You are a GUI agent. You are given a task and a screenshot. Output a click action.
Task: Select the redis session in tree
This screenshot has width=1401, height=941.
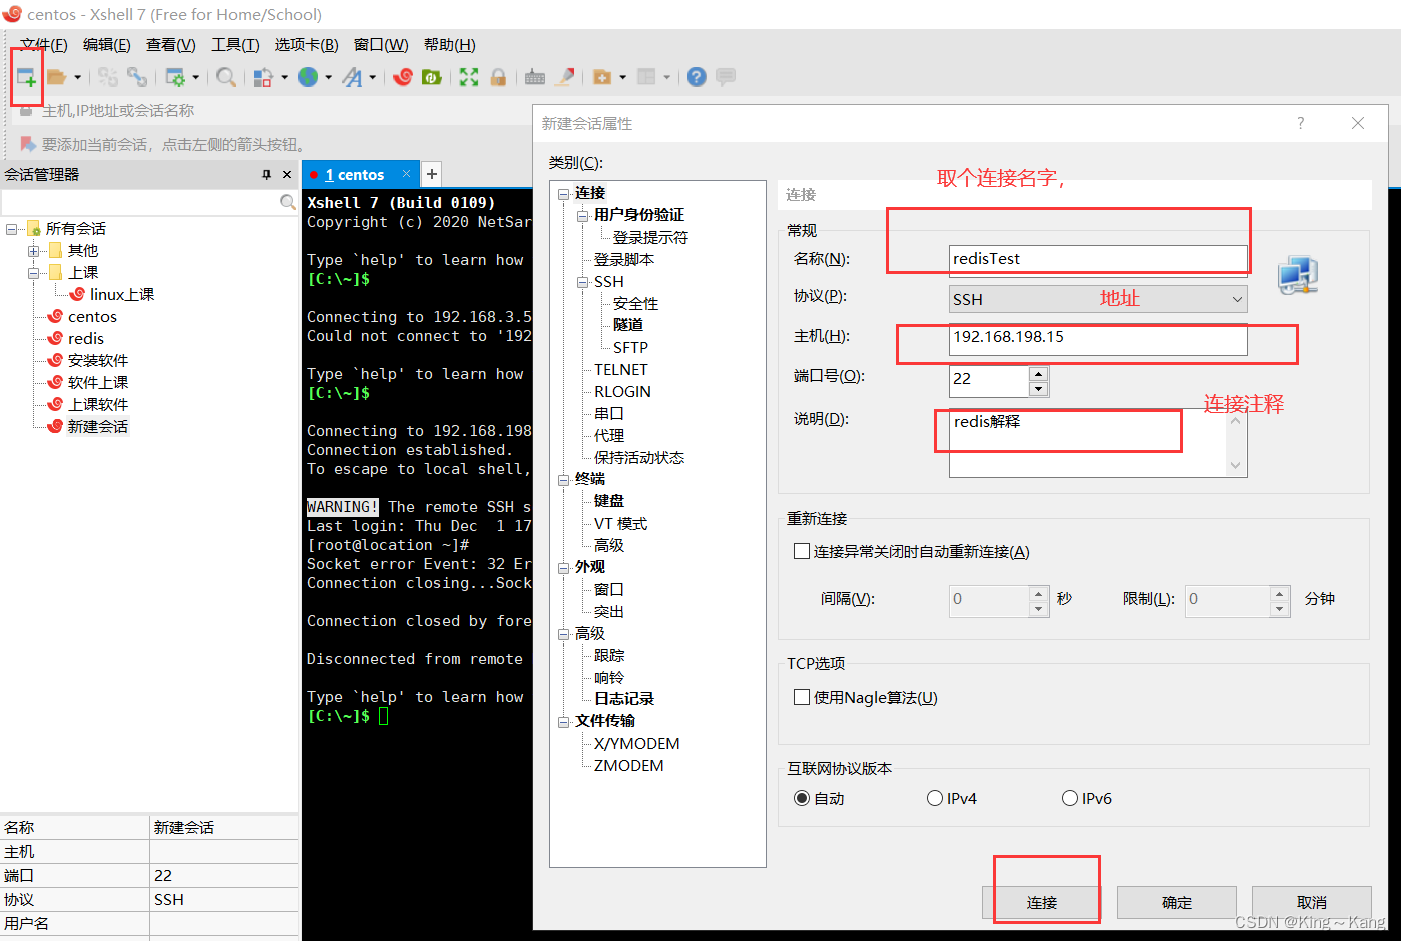(x=85, y=338)
